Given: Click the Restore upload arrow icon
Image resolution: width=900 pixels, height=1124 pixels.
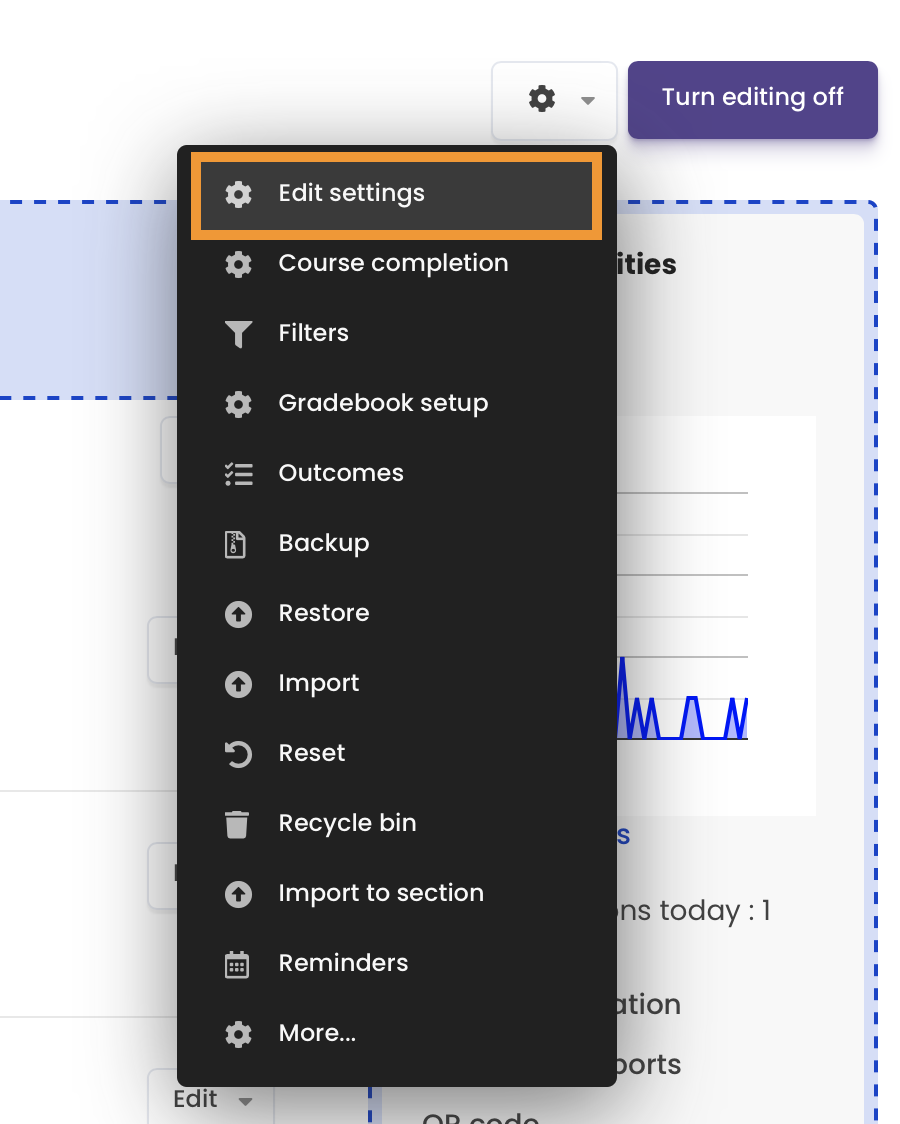Looking at the screenshot, I should 239,614.
